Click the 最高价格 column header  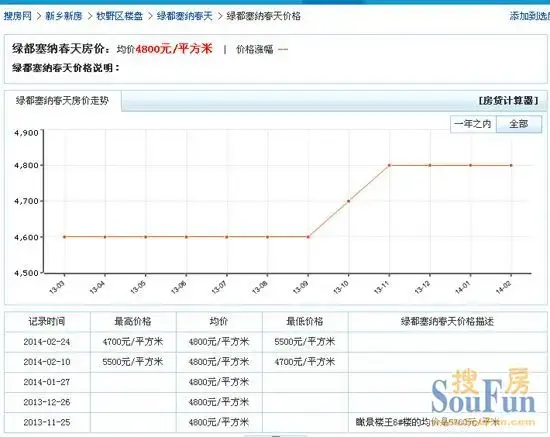click(133, 321)
